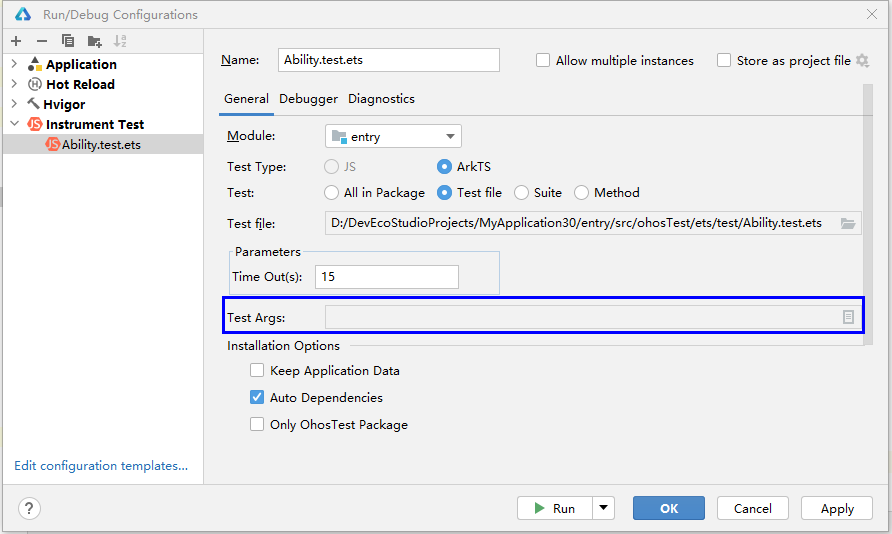Click the Add New Configuration plus icon

tap(16, 41)
